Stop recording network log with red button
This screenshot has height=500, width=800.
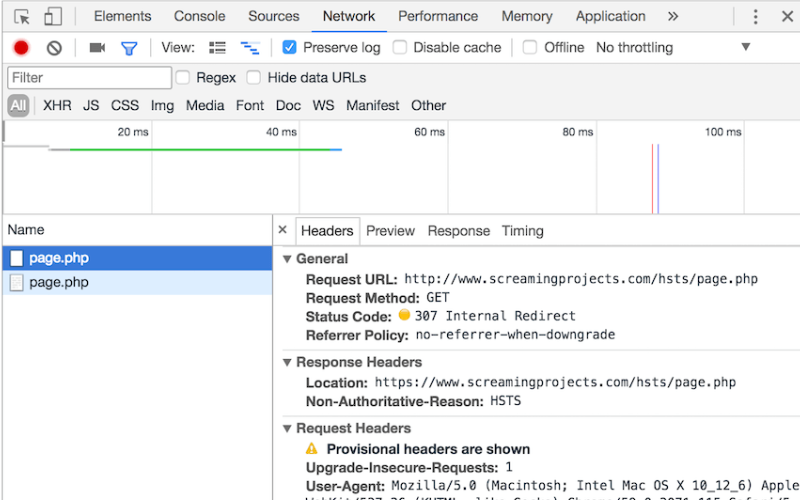[21, 48]
